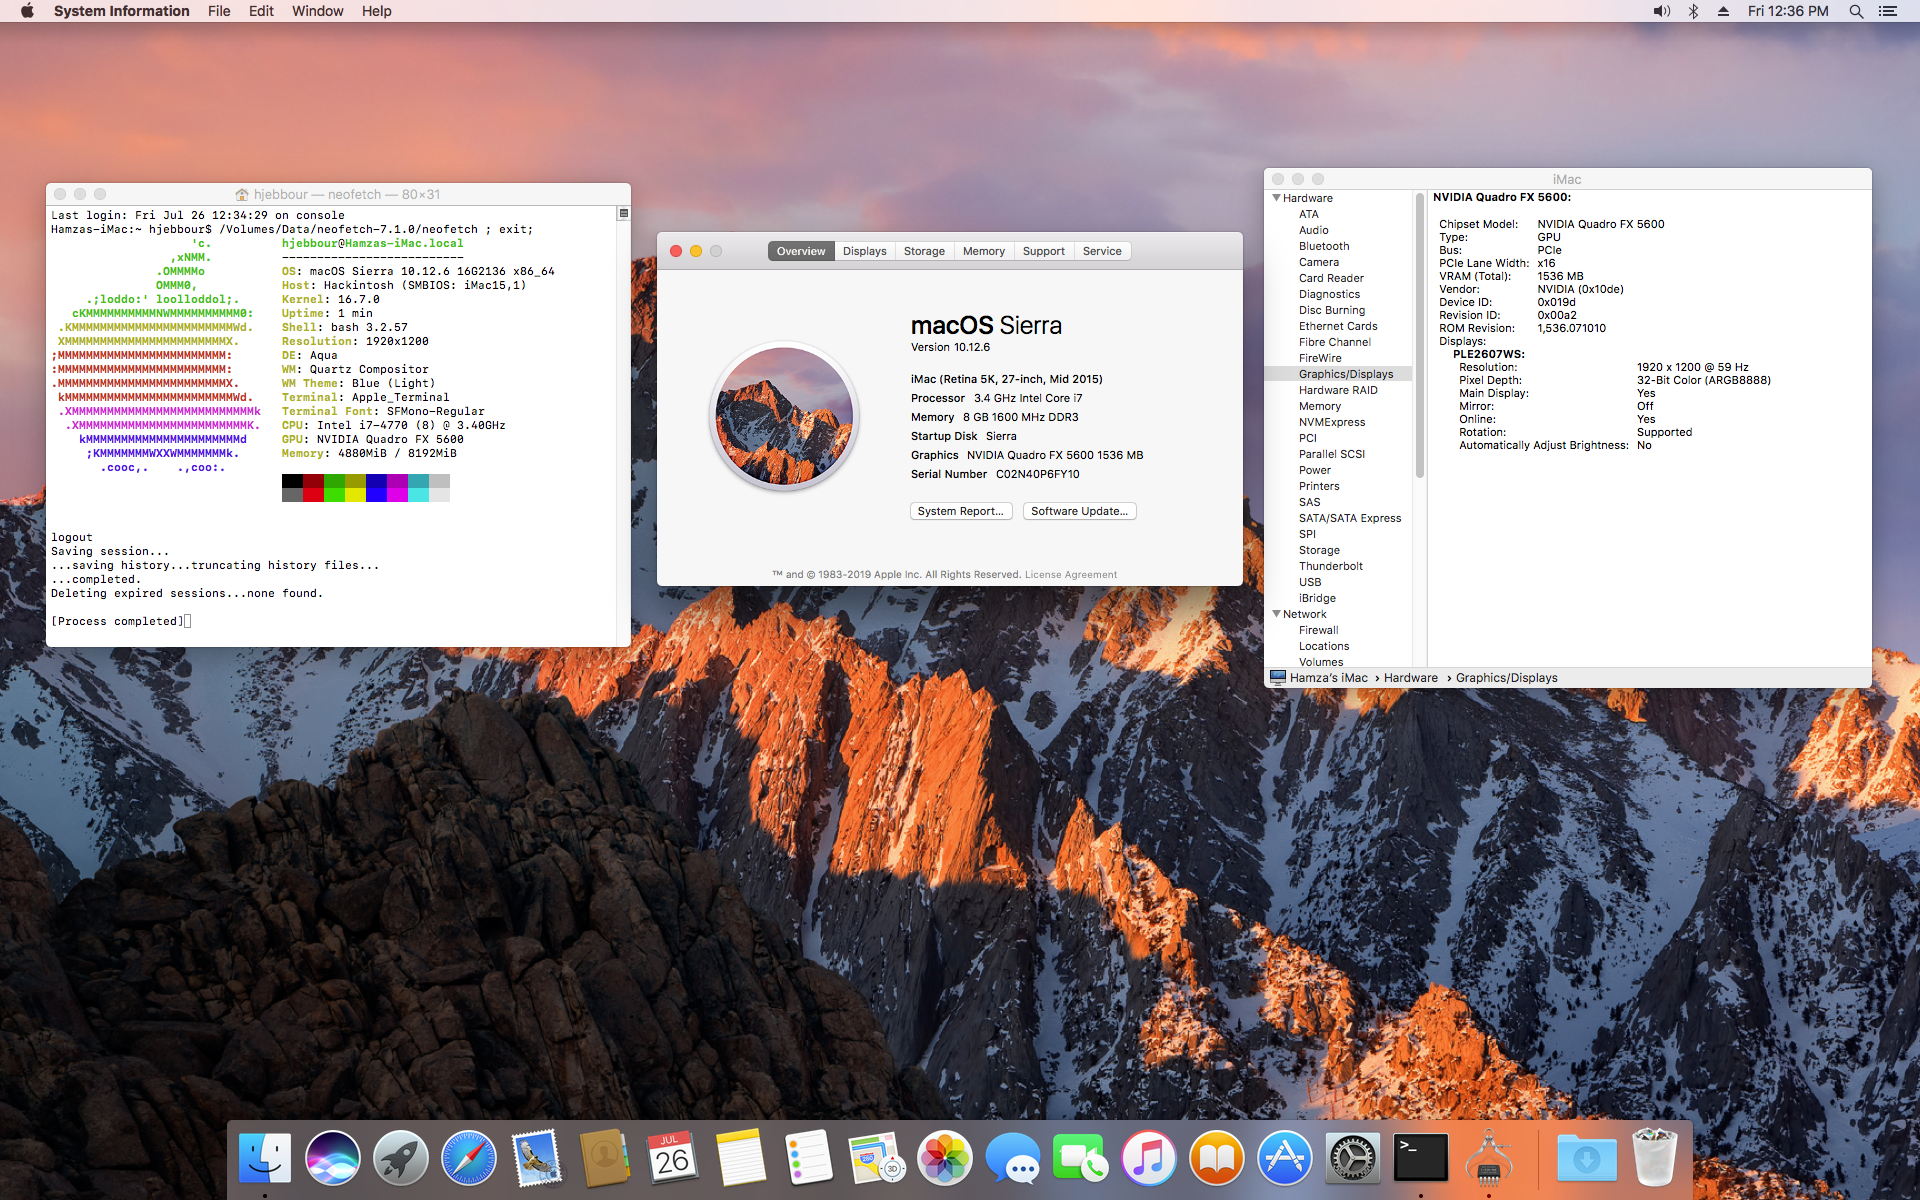
Task: Select Thunderbolt in hardware list
Action: [x=1330, y=566]
